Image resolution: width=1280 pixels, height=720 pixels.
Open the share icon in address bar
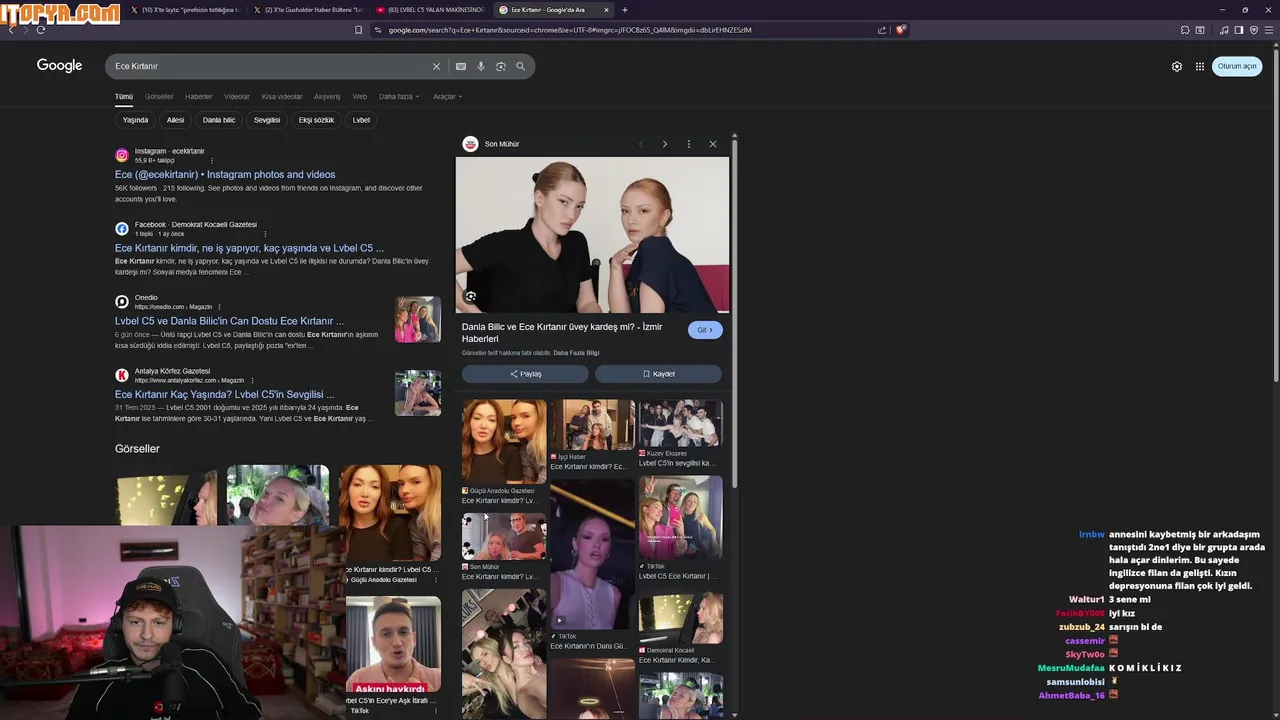click(882, 30)
